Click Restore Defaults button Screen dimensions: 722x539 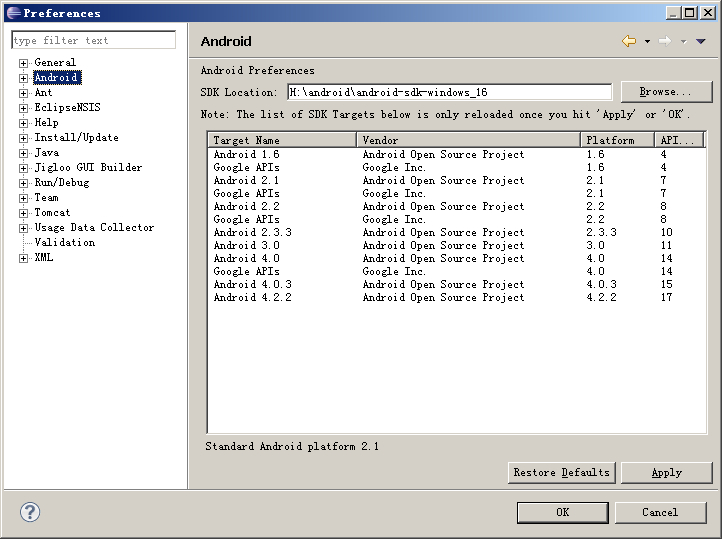(561, 473)
